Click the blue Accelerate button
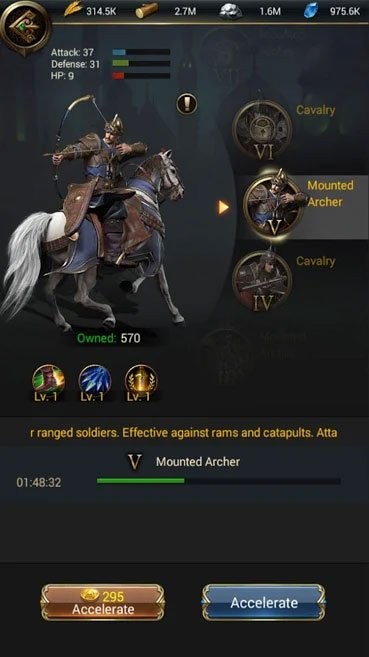369x657 pixels. tap(264, 603)
